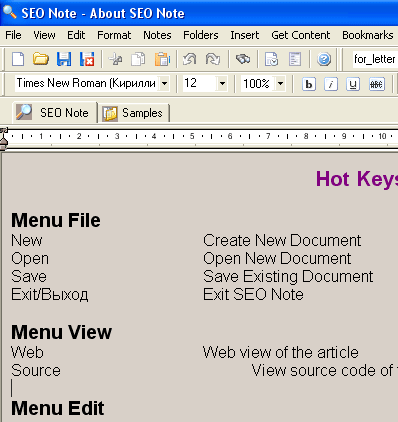Cut selection with scissors icon
This screenshot has height=422, width=398.
point(116,59)
